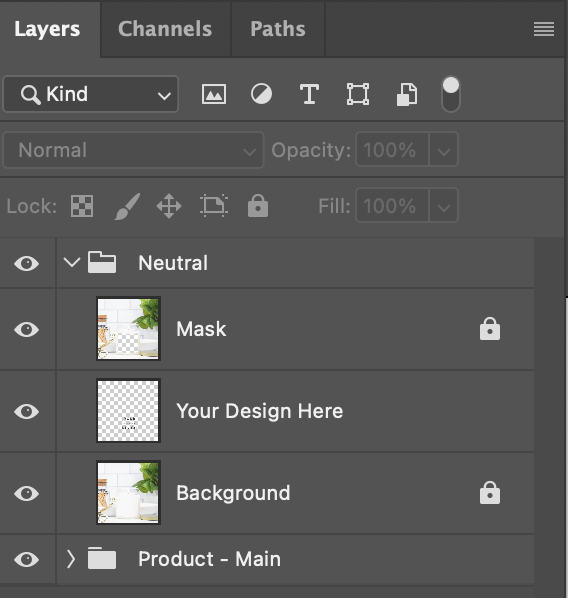Screen dimensions: 568x598
Task: Filter layers by pixel image icon
Action: pyautogui.click(x=214, y=94)
